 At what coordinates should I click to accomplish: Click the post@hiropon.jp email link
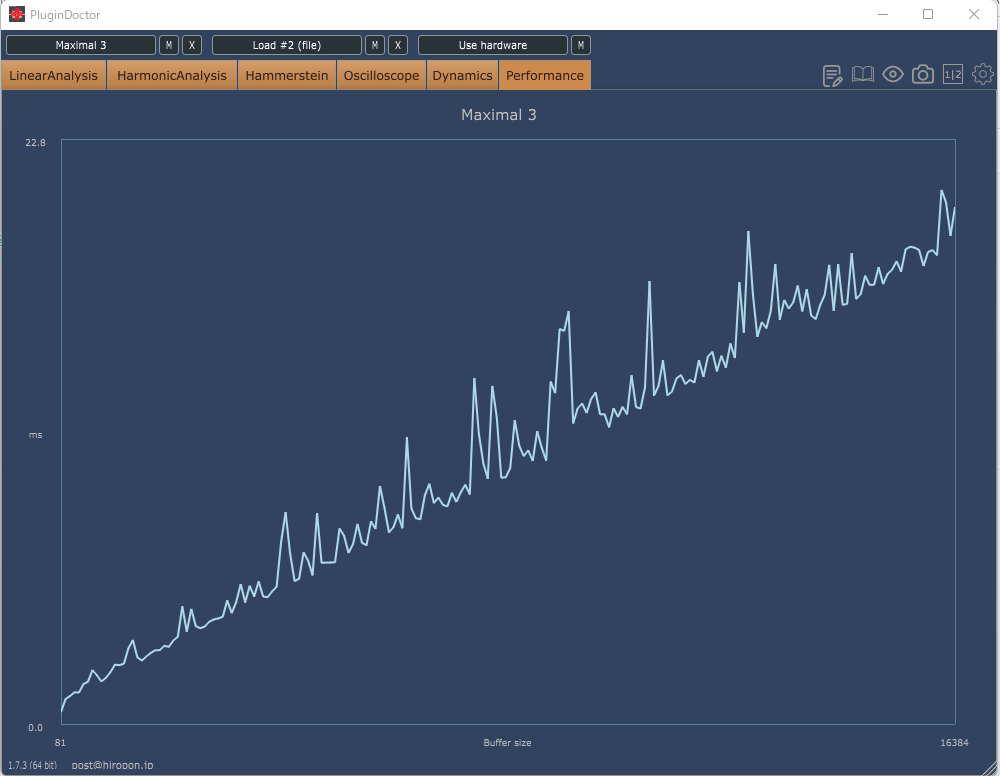point(112,765)
